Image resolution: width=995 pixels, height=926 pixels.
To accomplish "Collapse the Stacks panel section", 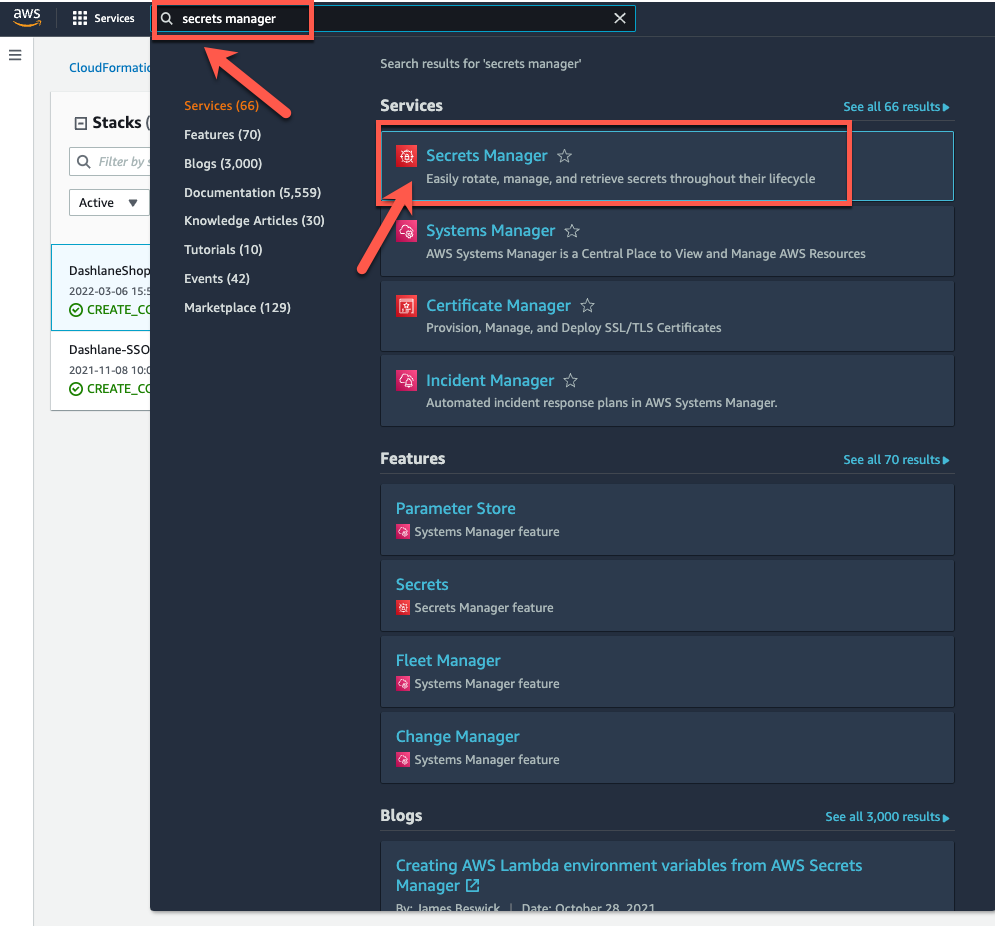I will coord(81,123).
